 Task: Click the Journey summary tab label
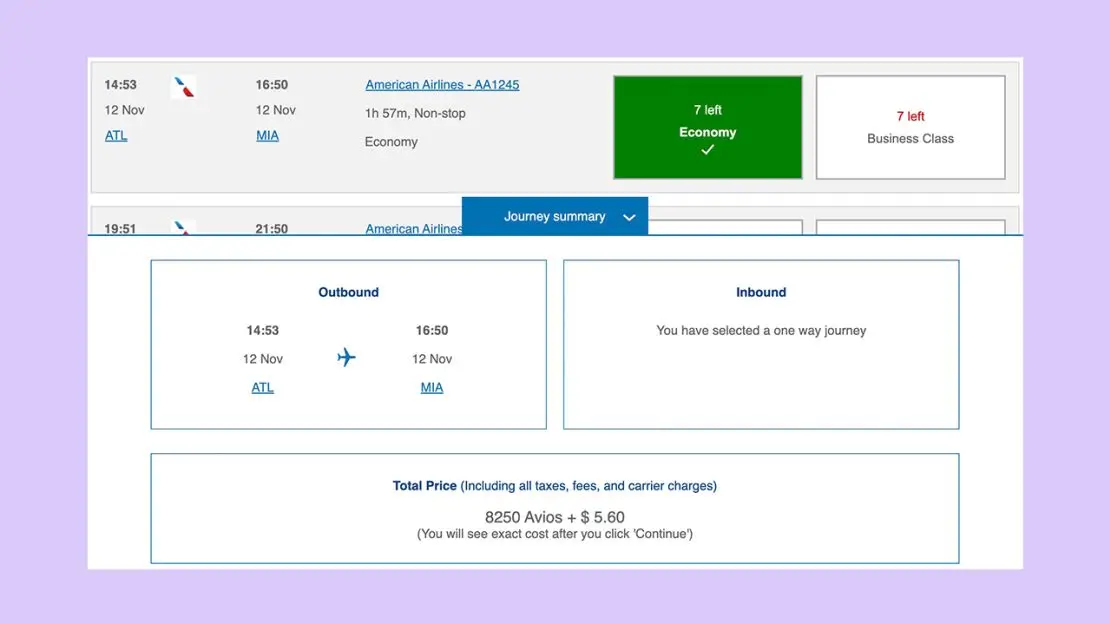[x=554, y=216]
